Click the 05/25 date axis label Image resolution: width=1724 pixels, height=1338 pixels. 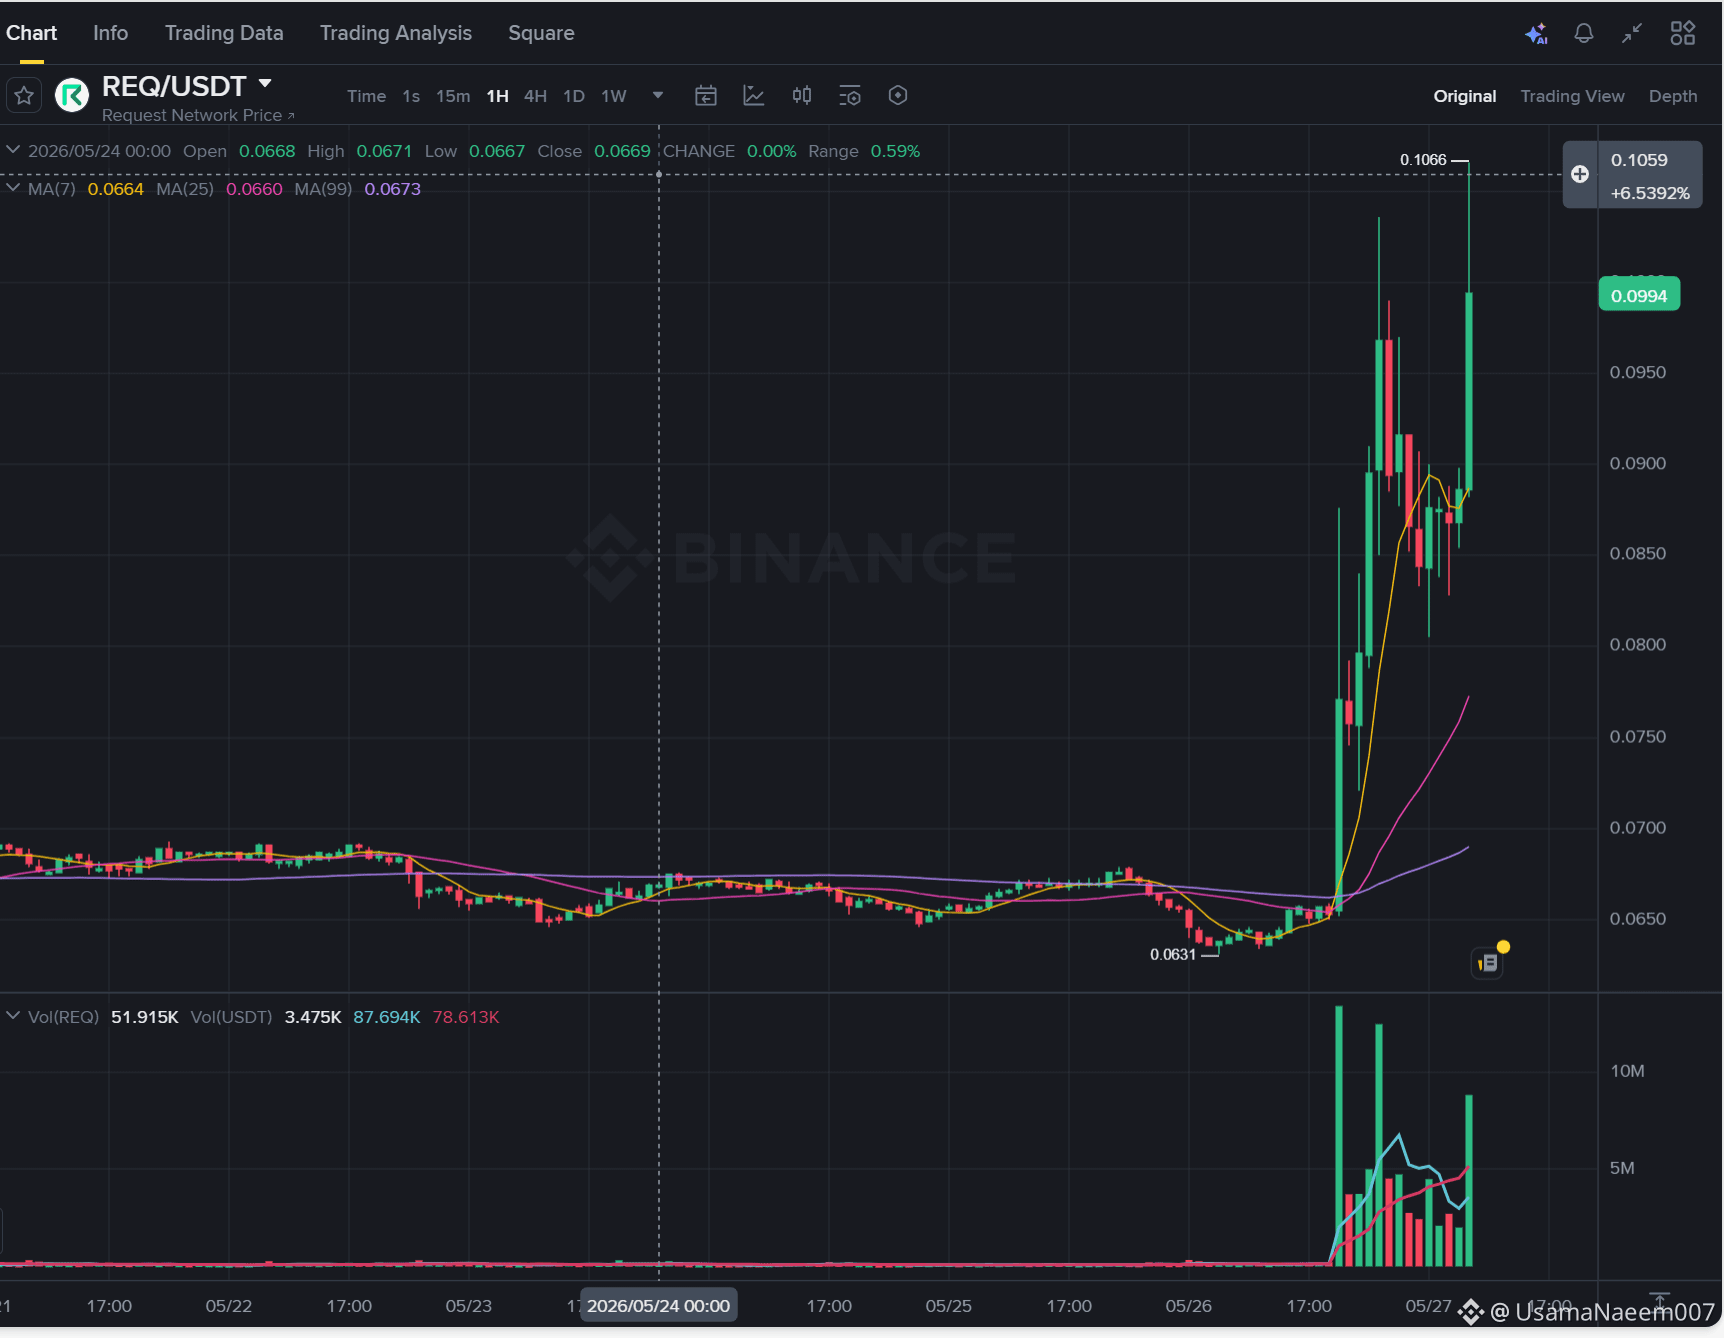point(949,1306)
